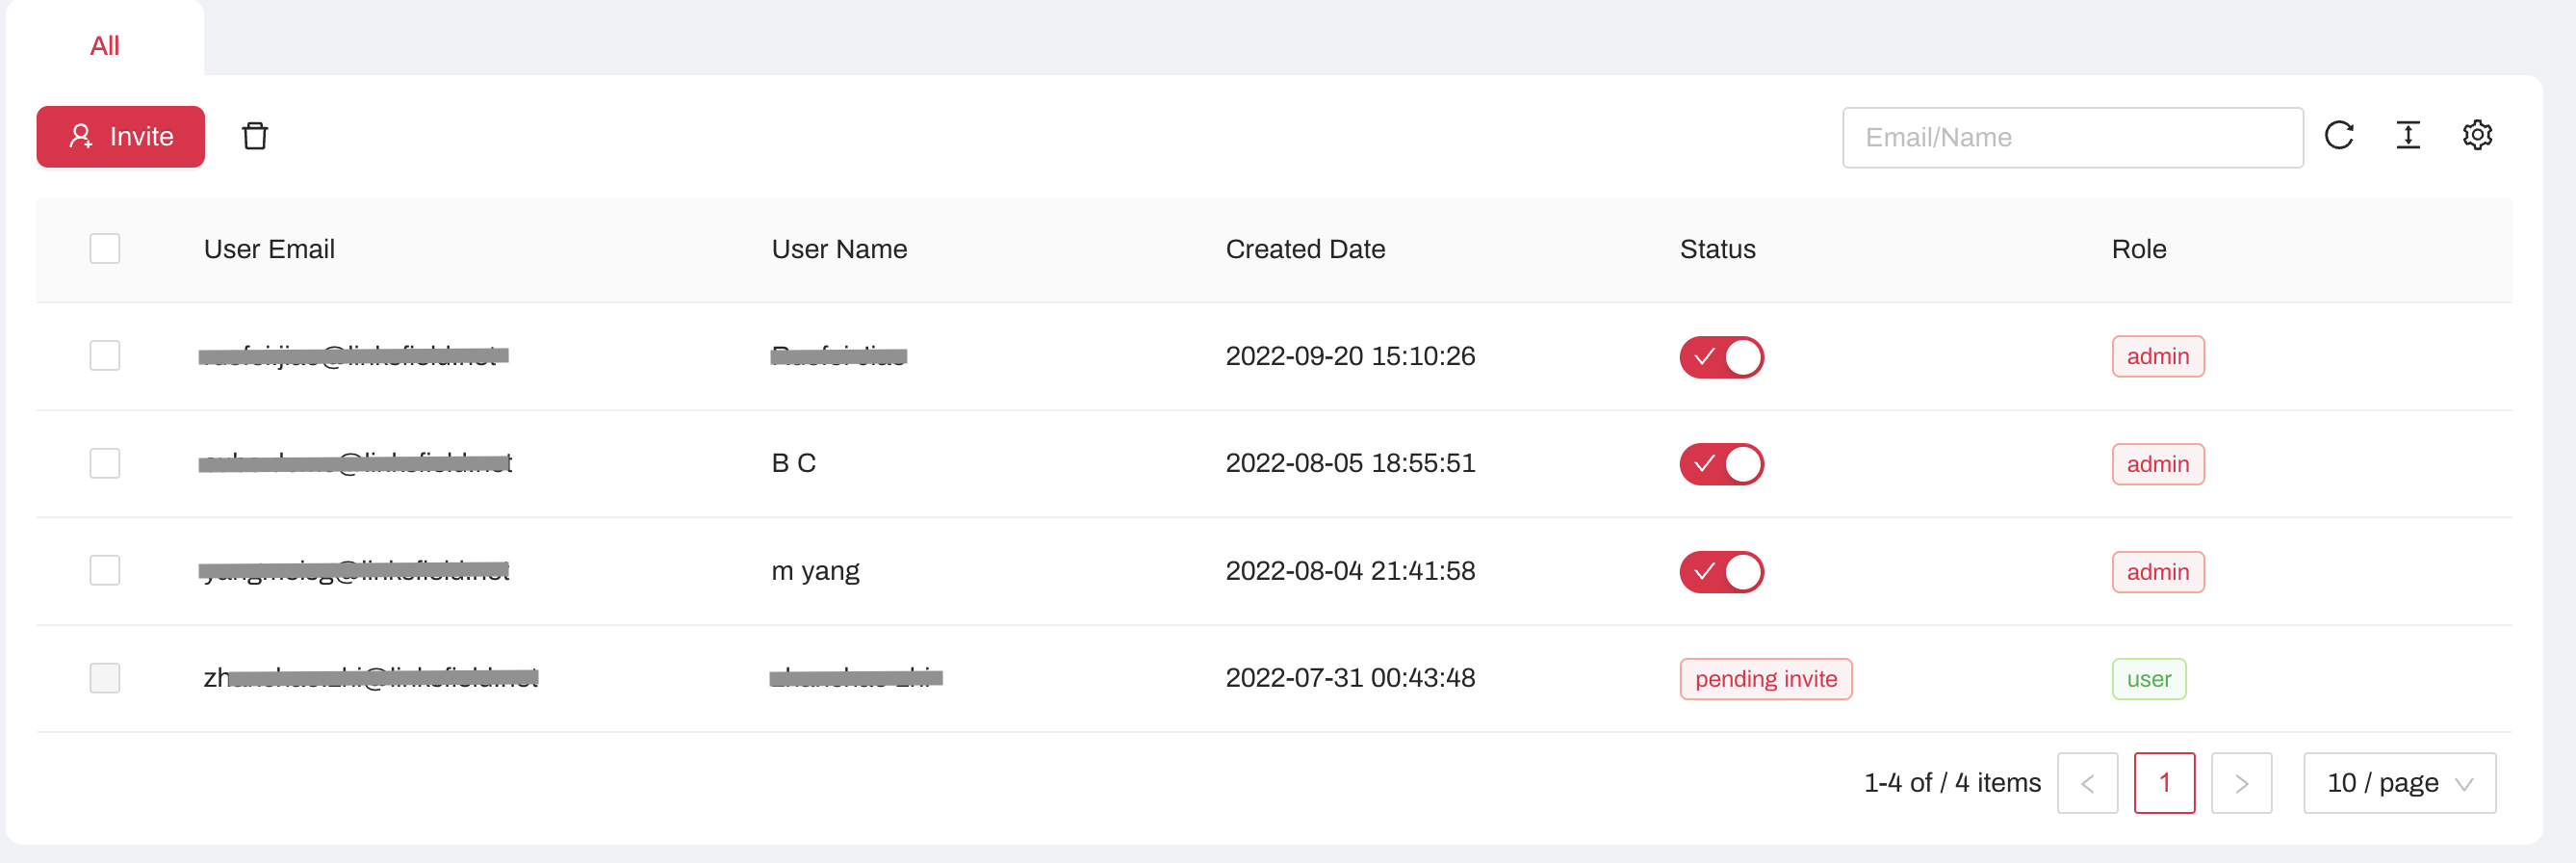Click the refresh table icon
Screen dimensions: 2576x863
(x=2339, y=135)
